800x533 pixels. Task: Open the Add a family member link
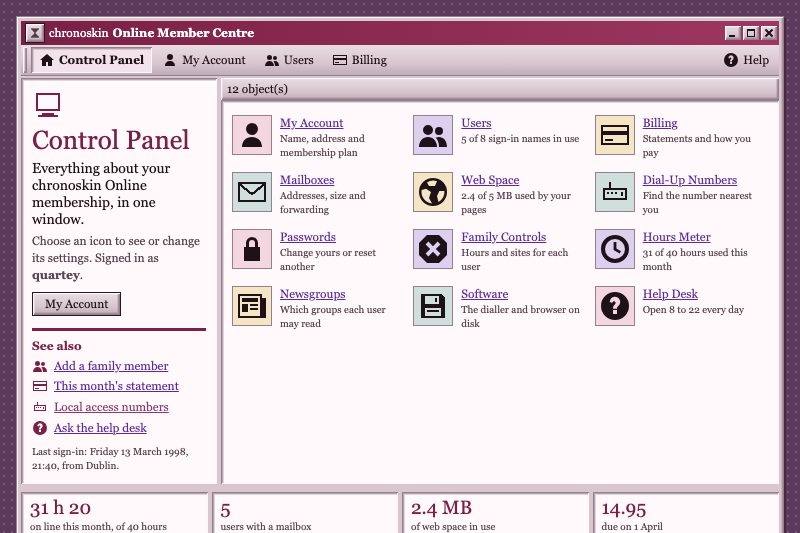(111, 366)
